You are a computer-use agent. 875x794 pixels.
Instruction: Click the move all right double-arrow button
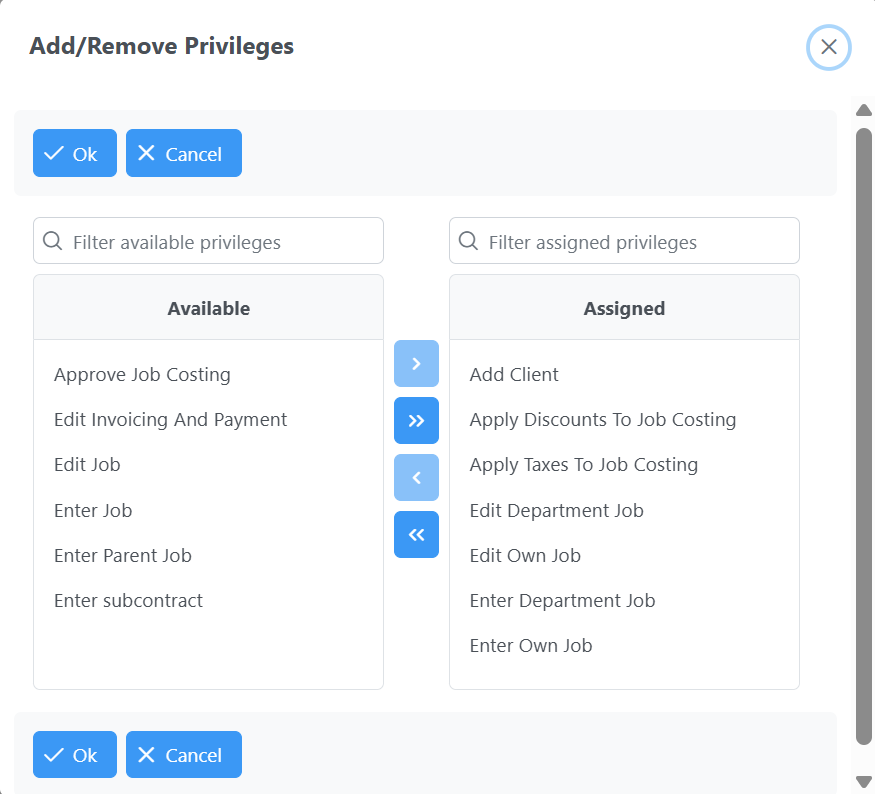pyautogui.click(x=416, y=420)
